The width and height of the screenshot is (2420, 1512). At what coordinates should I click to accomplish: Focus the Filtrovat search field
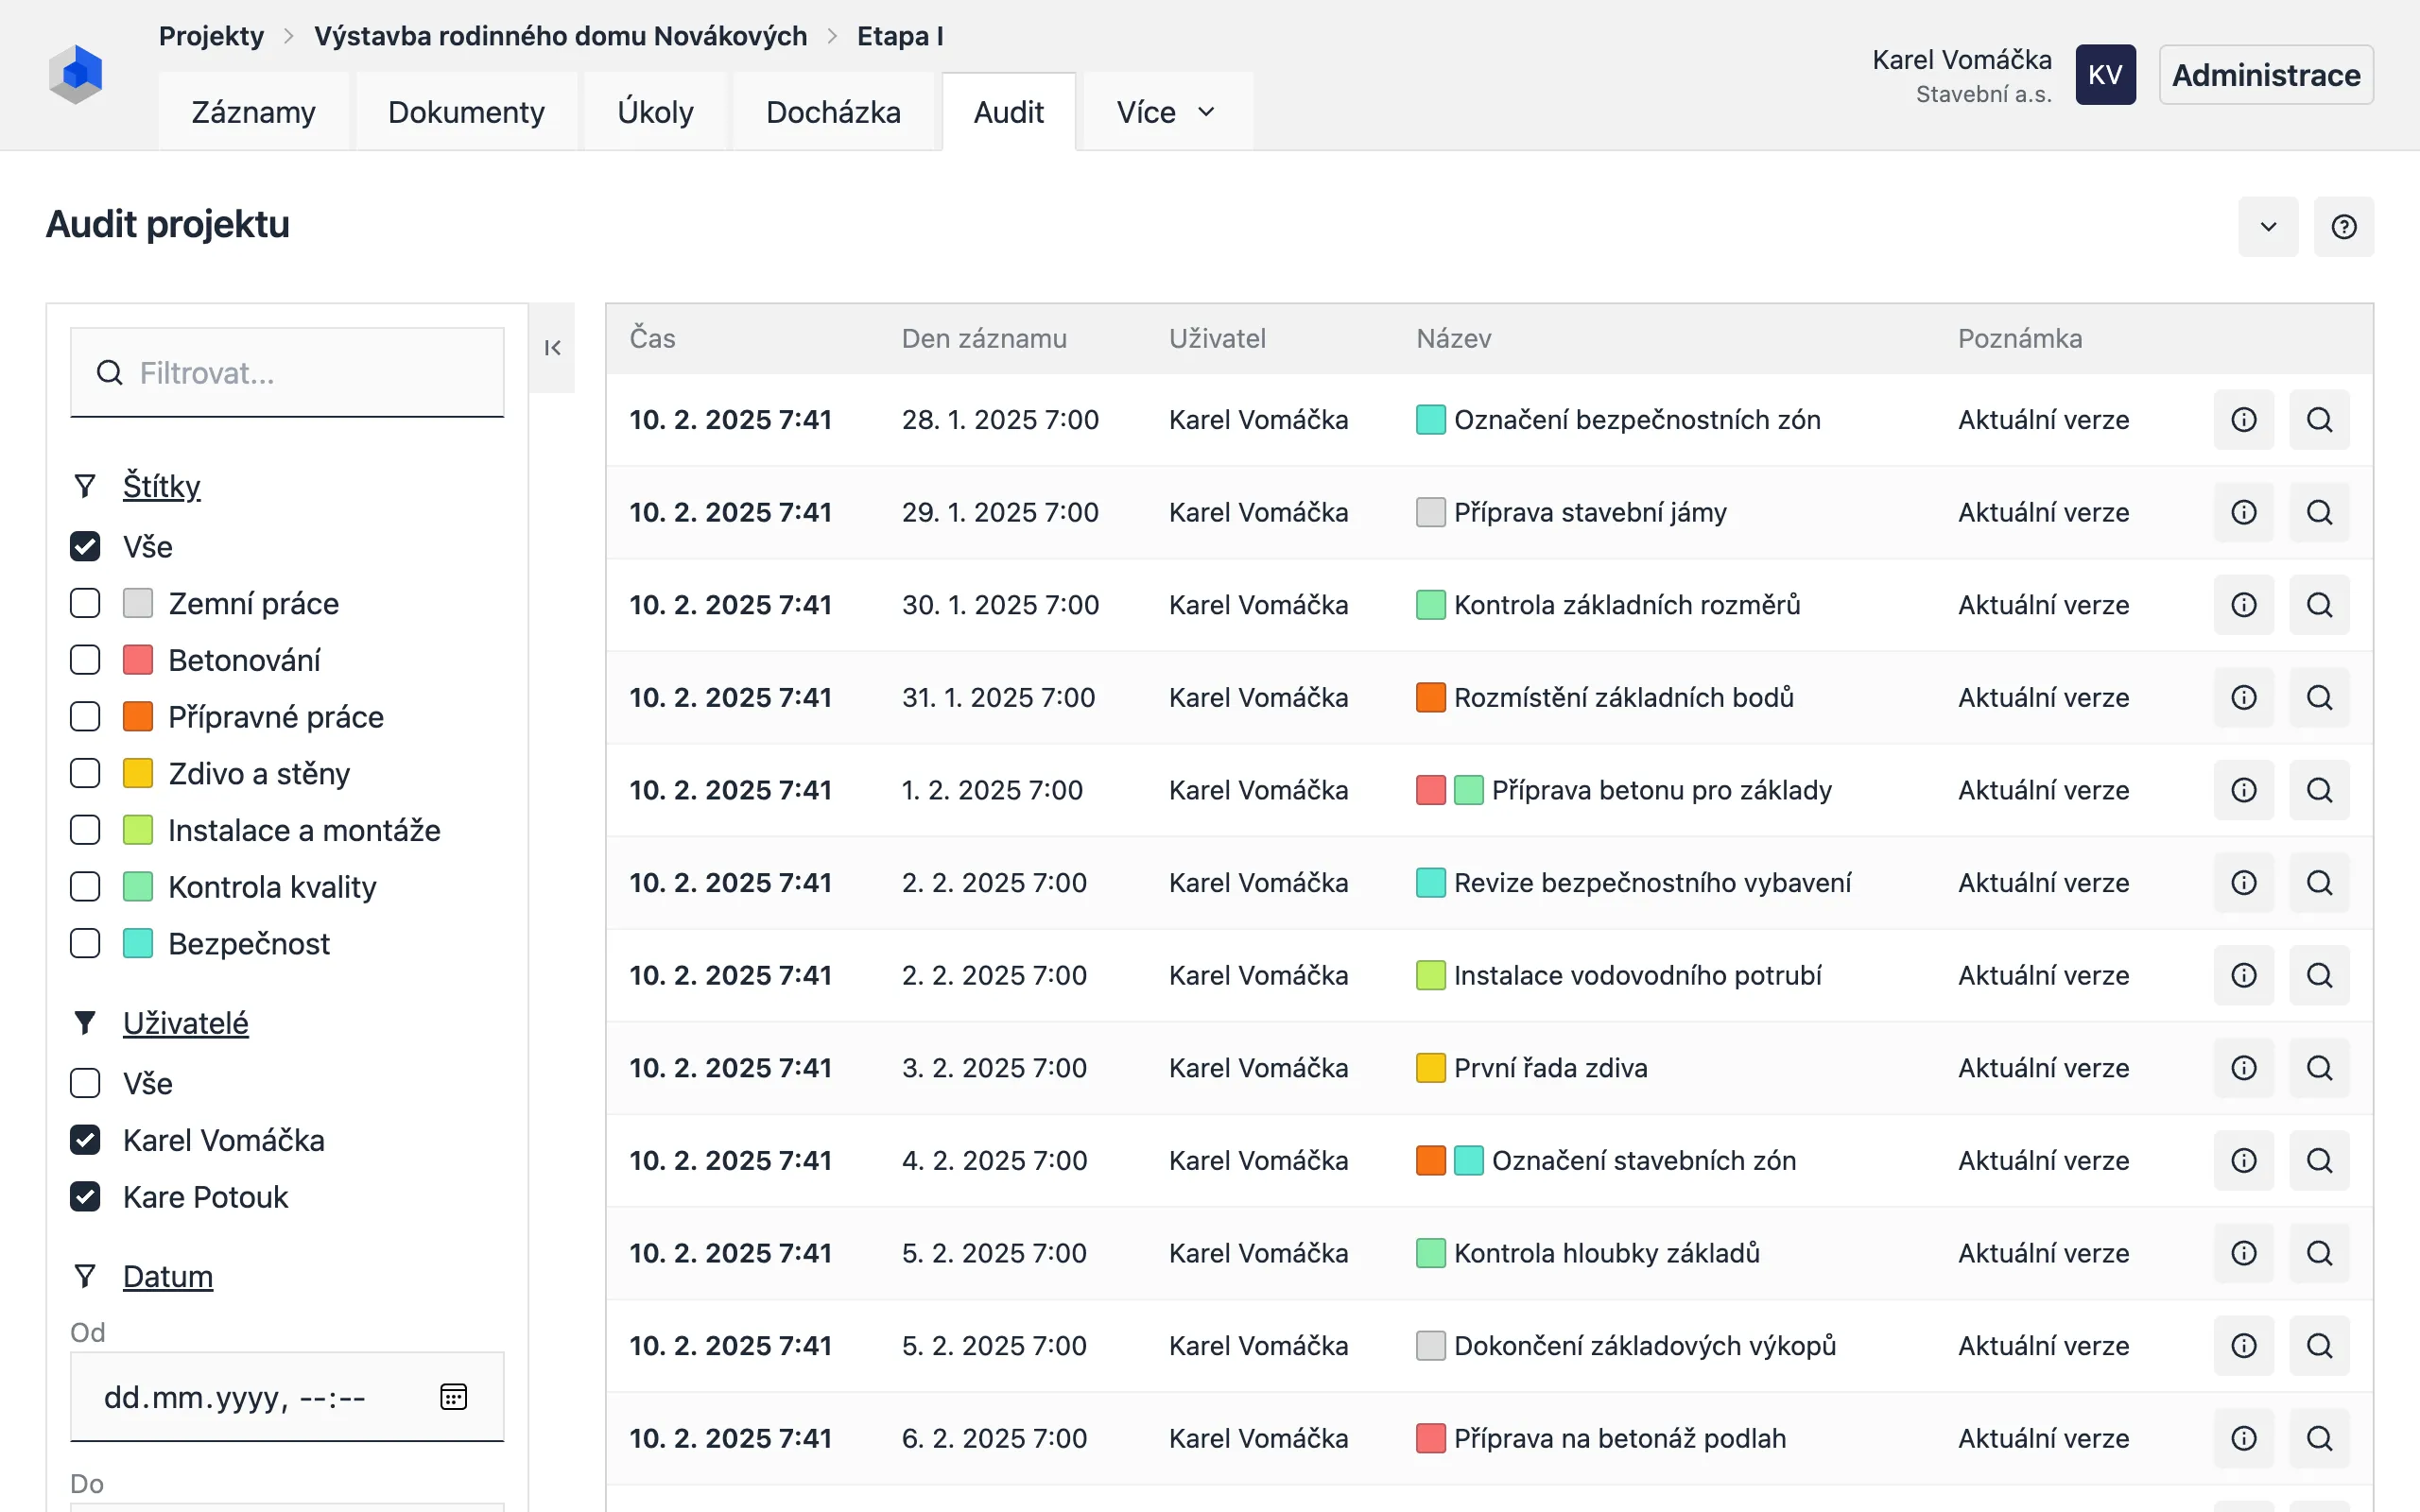(x=287, y=373)
